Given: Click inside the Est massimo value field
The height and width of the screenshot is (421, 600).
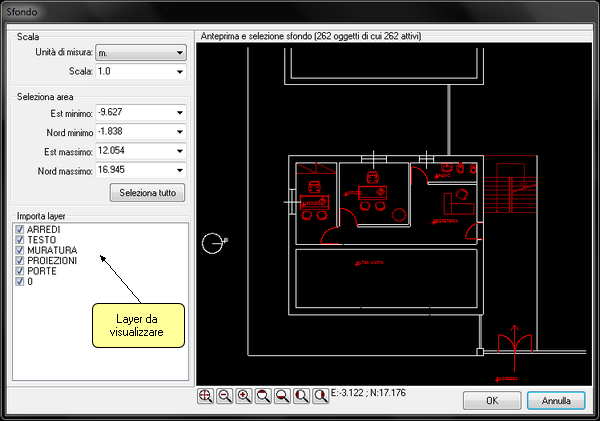Looking at the screenshot, I should click(x=130, y=151).
